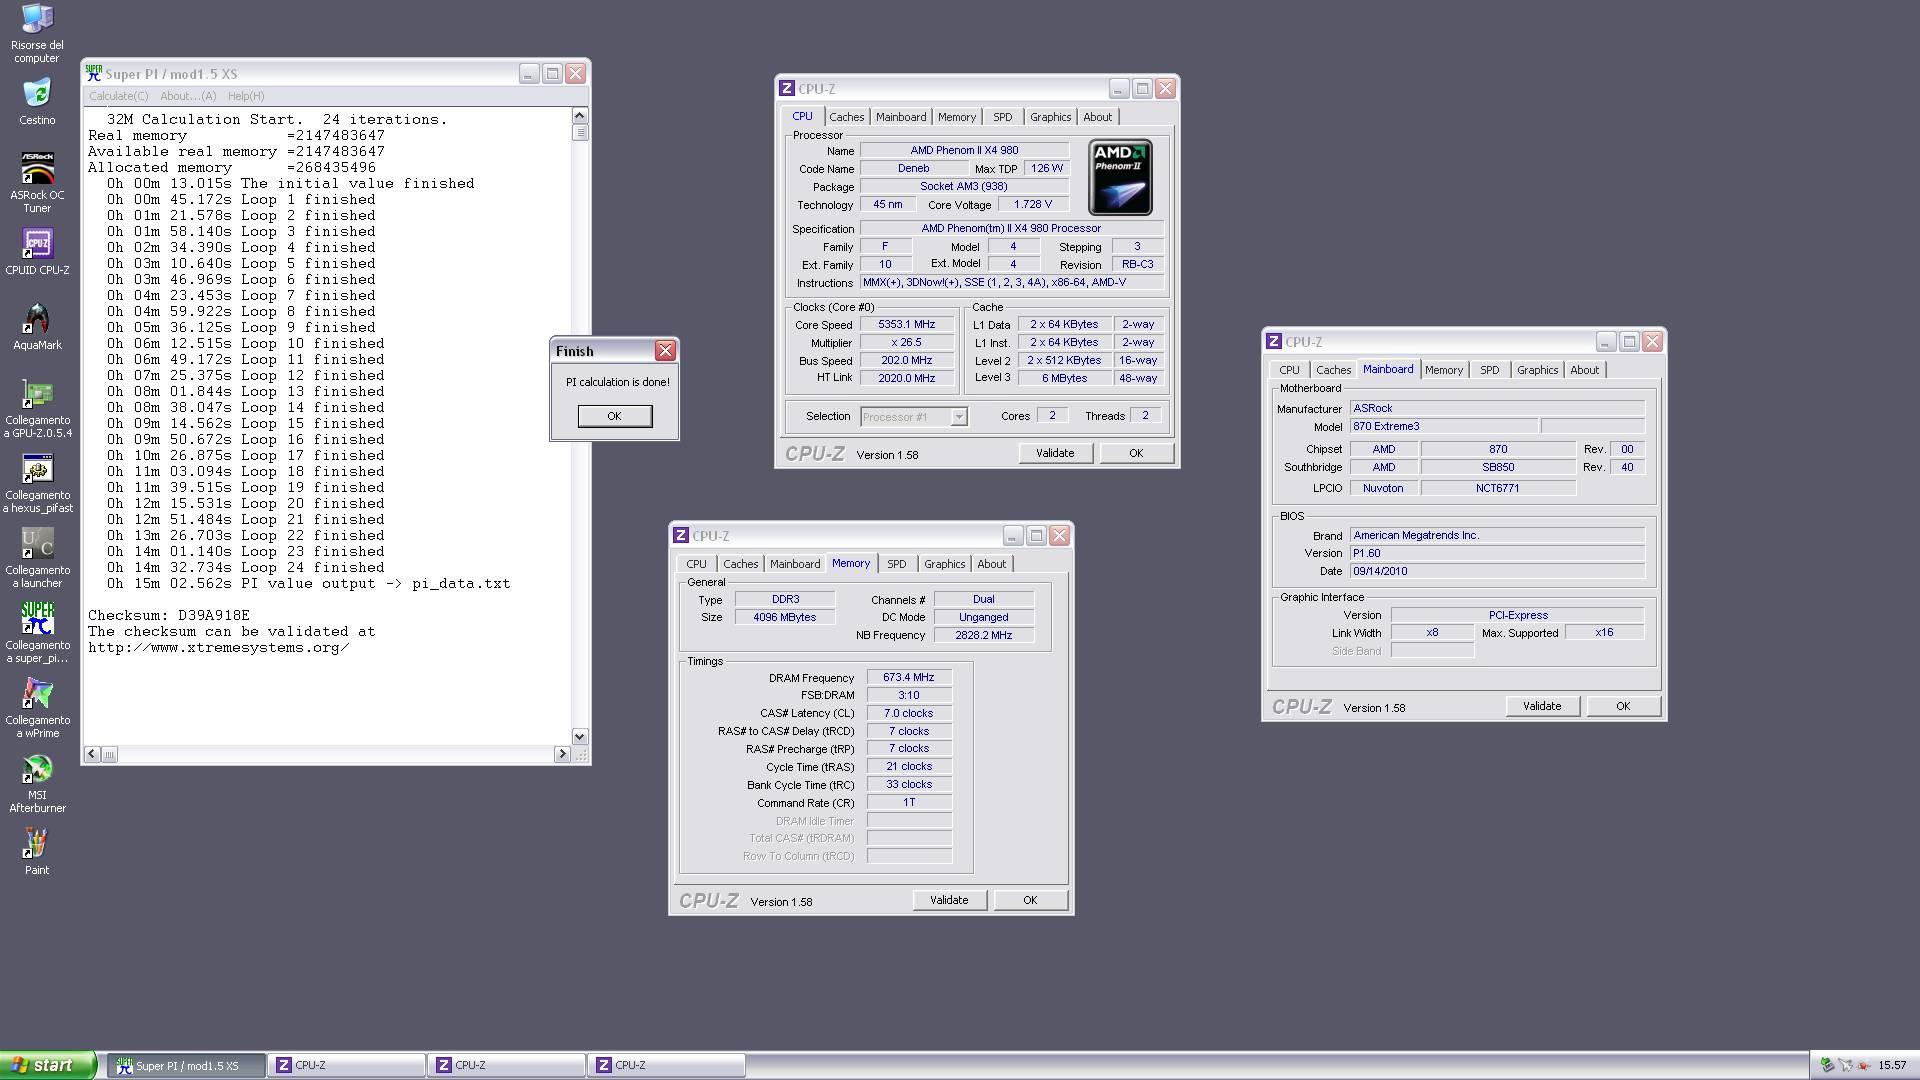Open Calculate(C) menu in Super PI

tap(118, 96)
